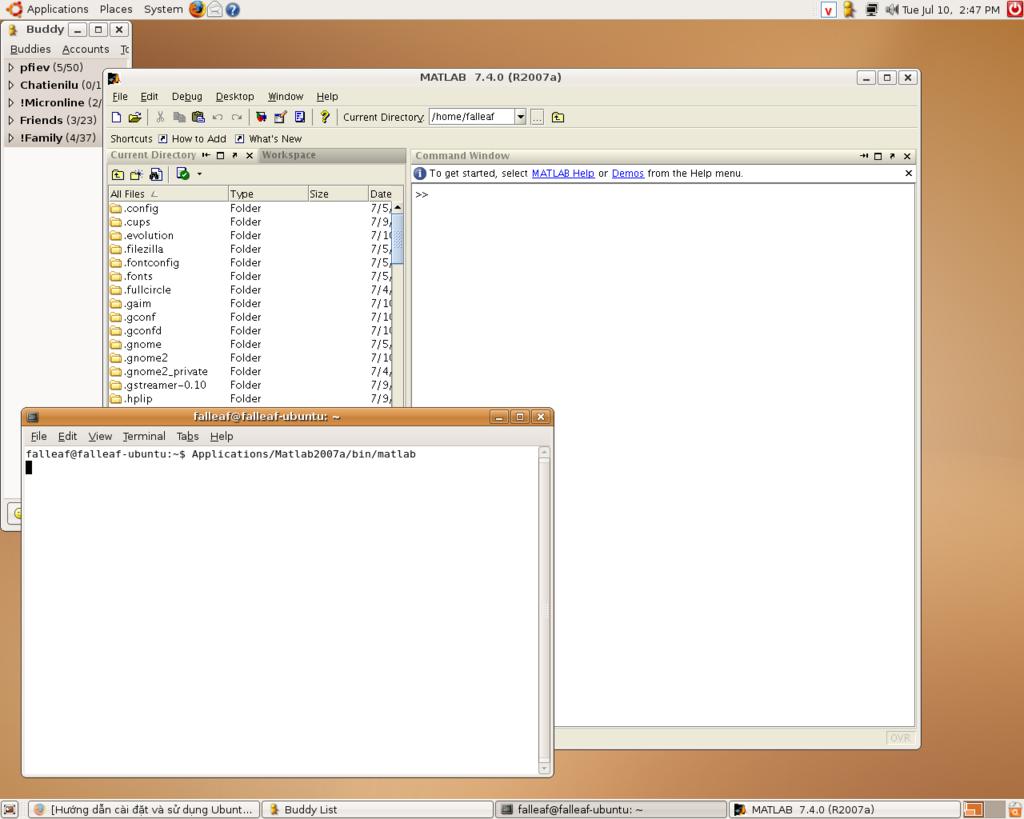Viewport: 1024px width, 819px height.
Task: Click the browse for folder '...' button
Action: [x=537, y=117]
